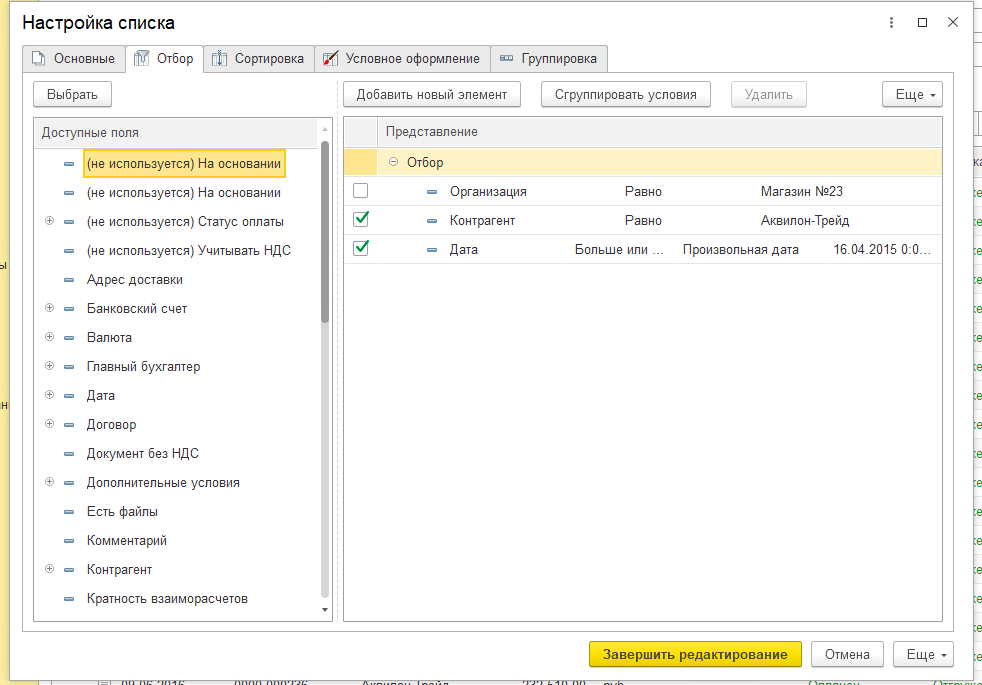The width and height of the screenshot is (982, 685).
Task: Open the three-dot menu in title bar
Action: (891, 23)
